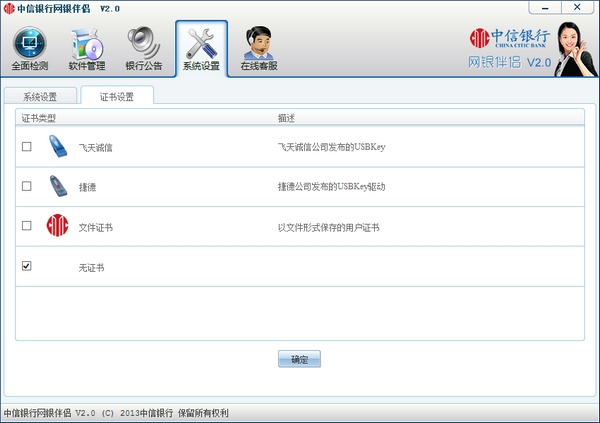Open the 在线客服 online support icon

tap(259, 43)
